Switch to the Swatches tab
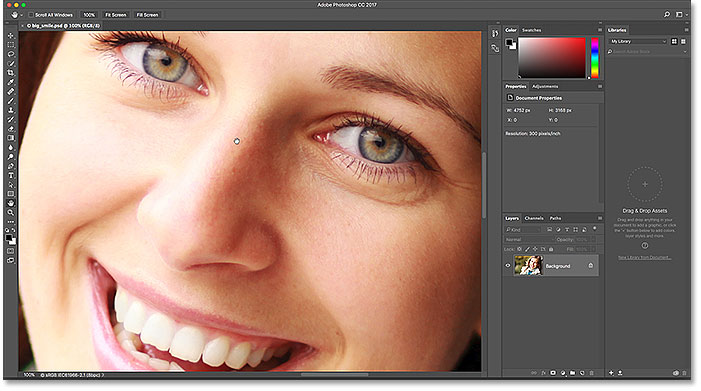Viewport: 701px width, 391px height. (x=532, y=30)
